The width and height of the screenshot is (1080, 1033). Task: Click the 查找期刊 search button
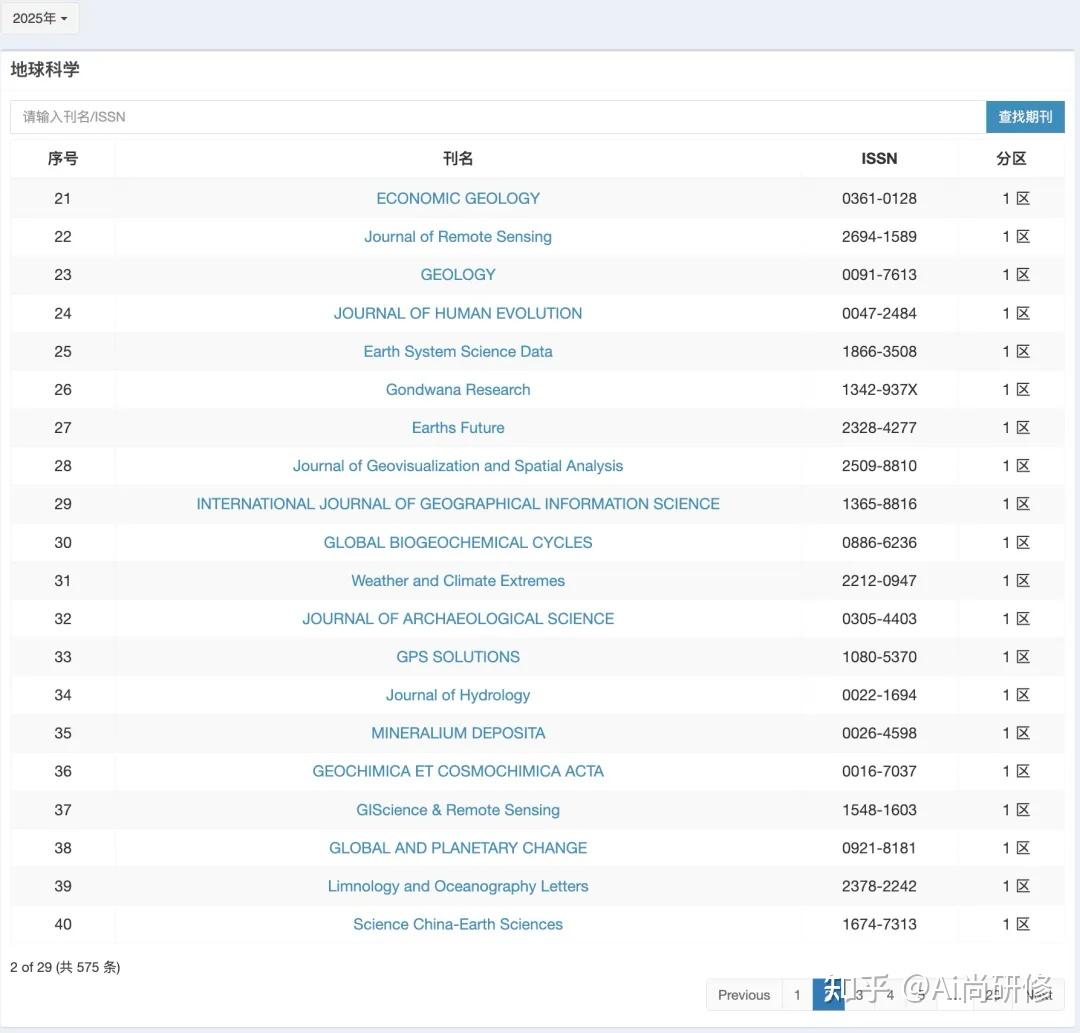point(1025,117)
